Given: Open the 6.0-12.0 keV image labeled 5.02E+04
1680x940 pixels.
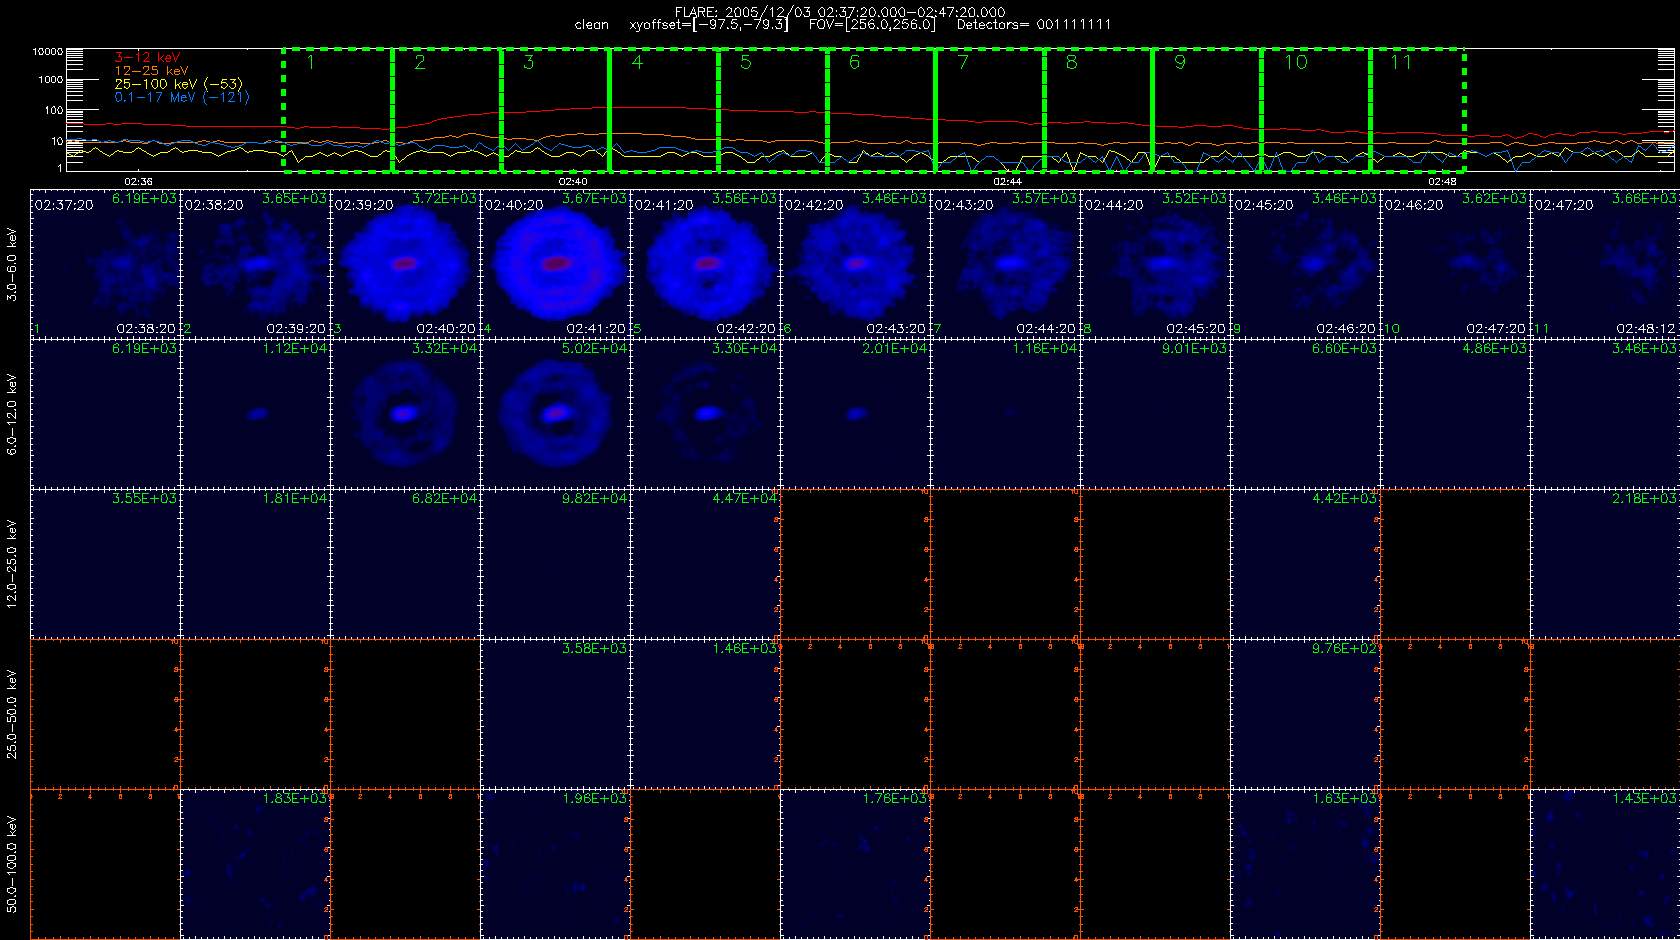Looking at the screenshot, I should [555, 414].
